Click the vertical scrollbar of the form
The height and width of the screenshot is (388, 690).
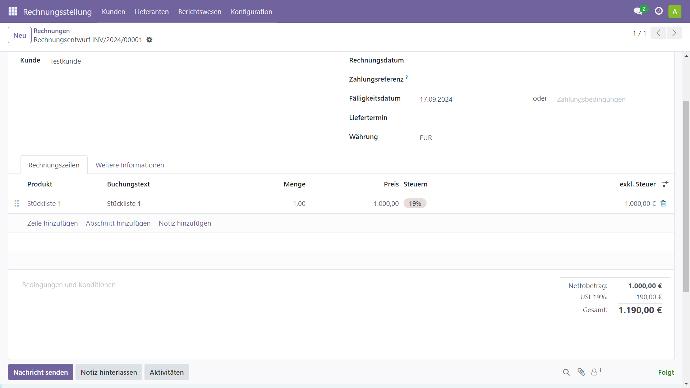686,196
